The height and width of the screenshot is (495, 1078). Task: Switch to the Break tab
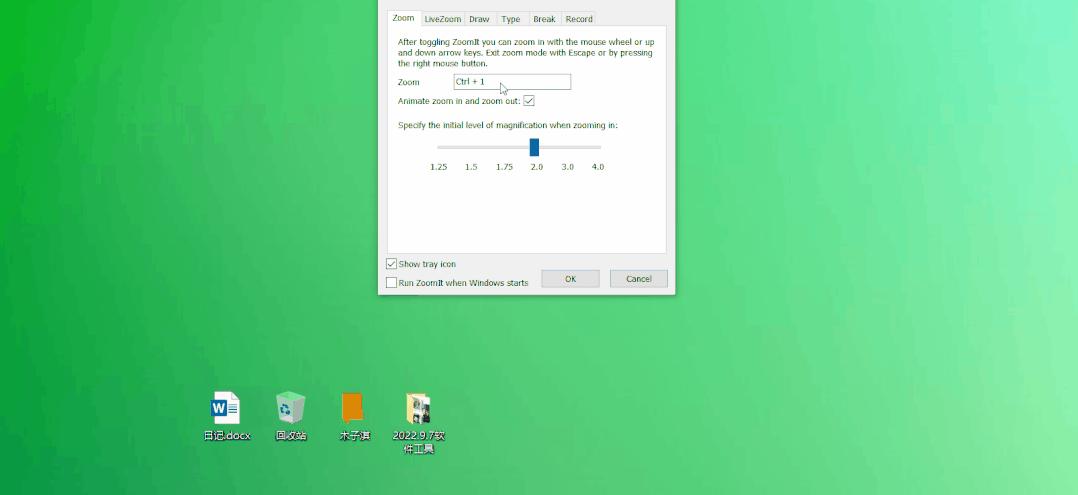(544, 19)
